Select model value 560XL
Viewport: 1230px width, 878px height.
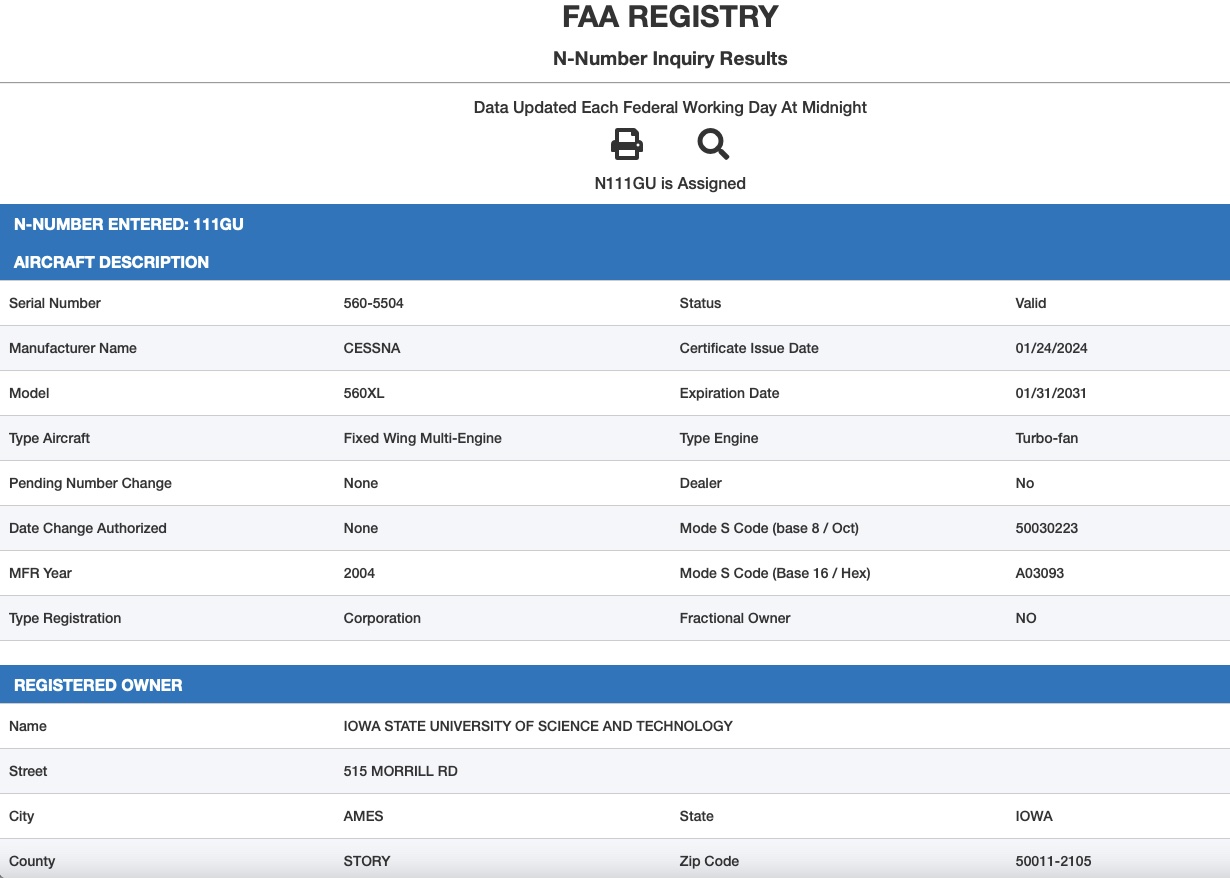pos(364,393)
